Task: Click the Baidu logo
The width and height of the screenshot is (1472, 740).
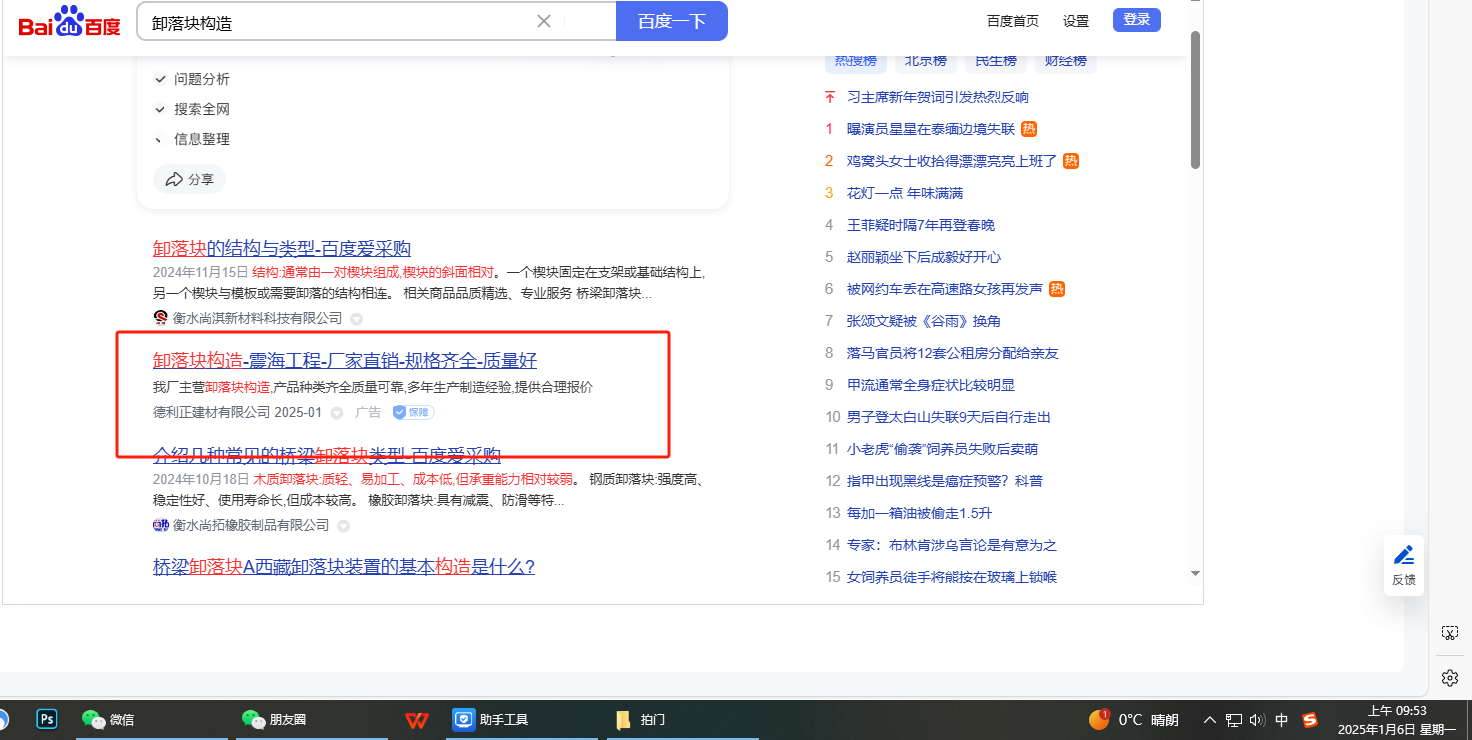Action: pyautogui.click(x=69, y=22)
